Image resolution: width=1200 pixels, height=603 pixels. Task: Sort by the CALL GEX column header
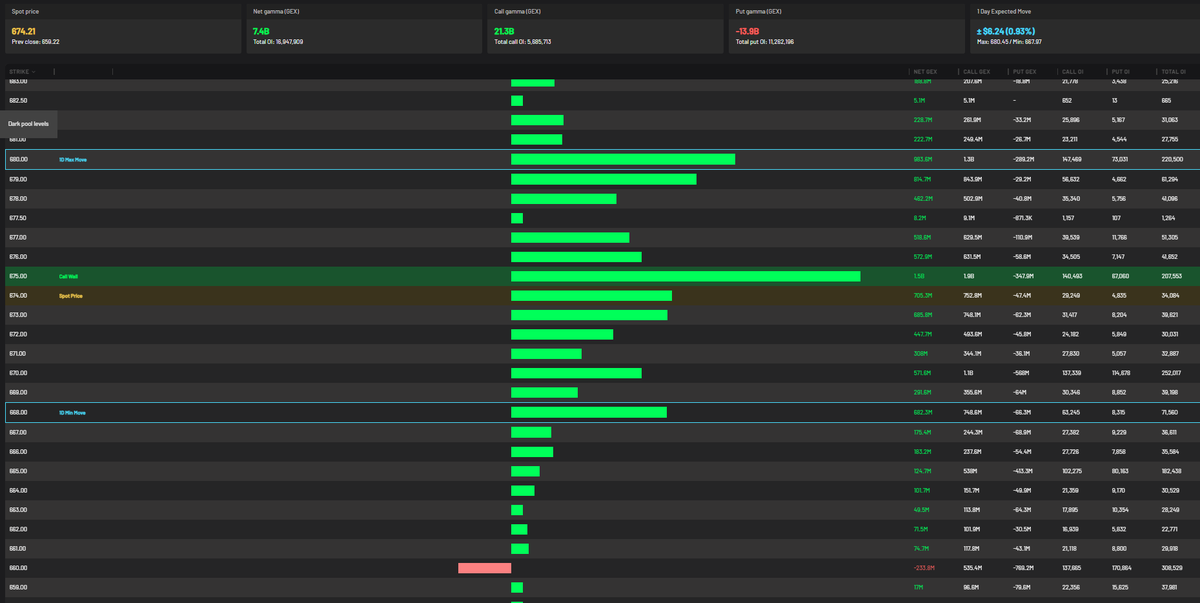[x=974, y=72]
